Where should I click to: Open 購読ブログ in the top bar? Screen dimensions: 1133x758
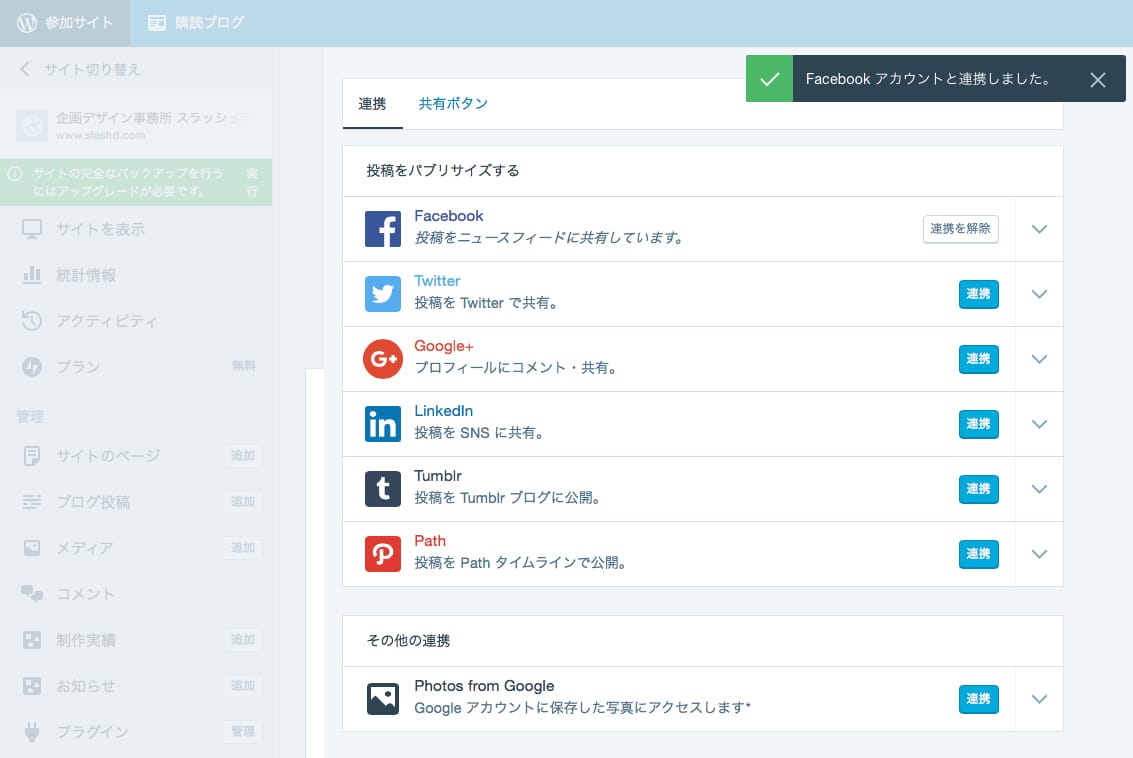click(x=197, y=23)
